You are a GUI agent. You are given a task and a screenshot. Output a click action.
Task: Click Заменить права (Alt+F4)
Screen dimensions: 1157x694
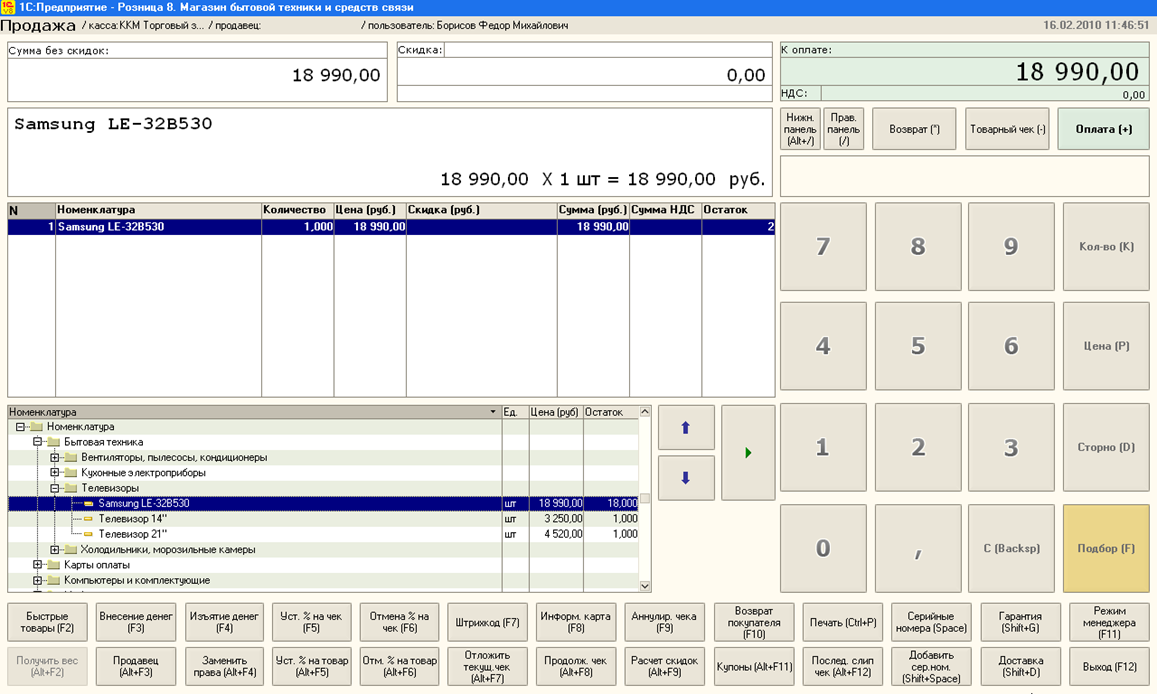[x=224, y=666]
